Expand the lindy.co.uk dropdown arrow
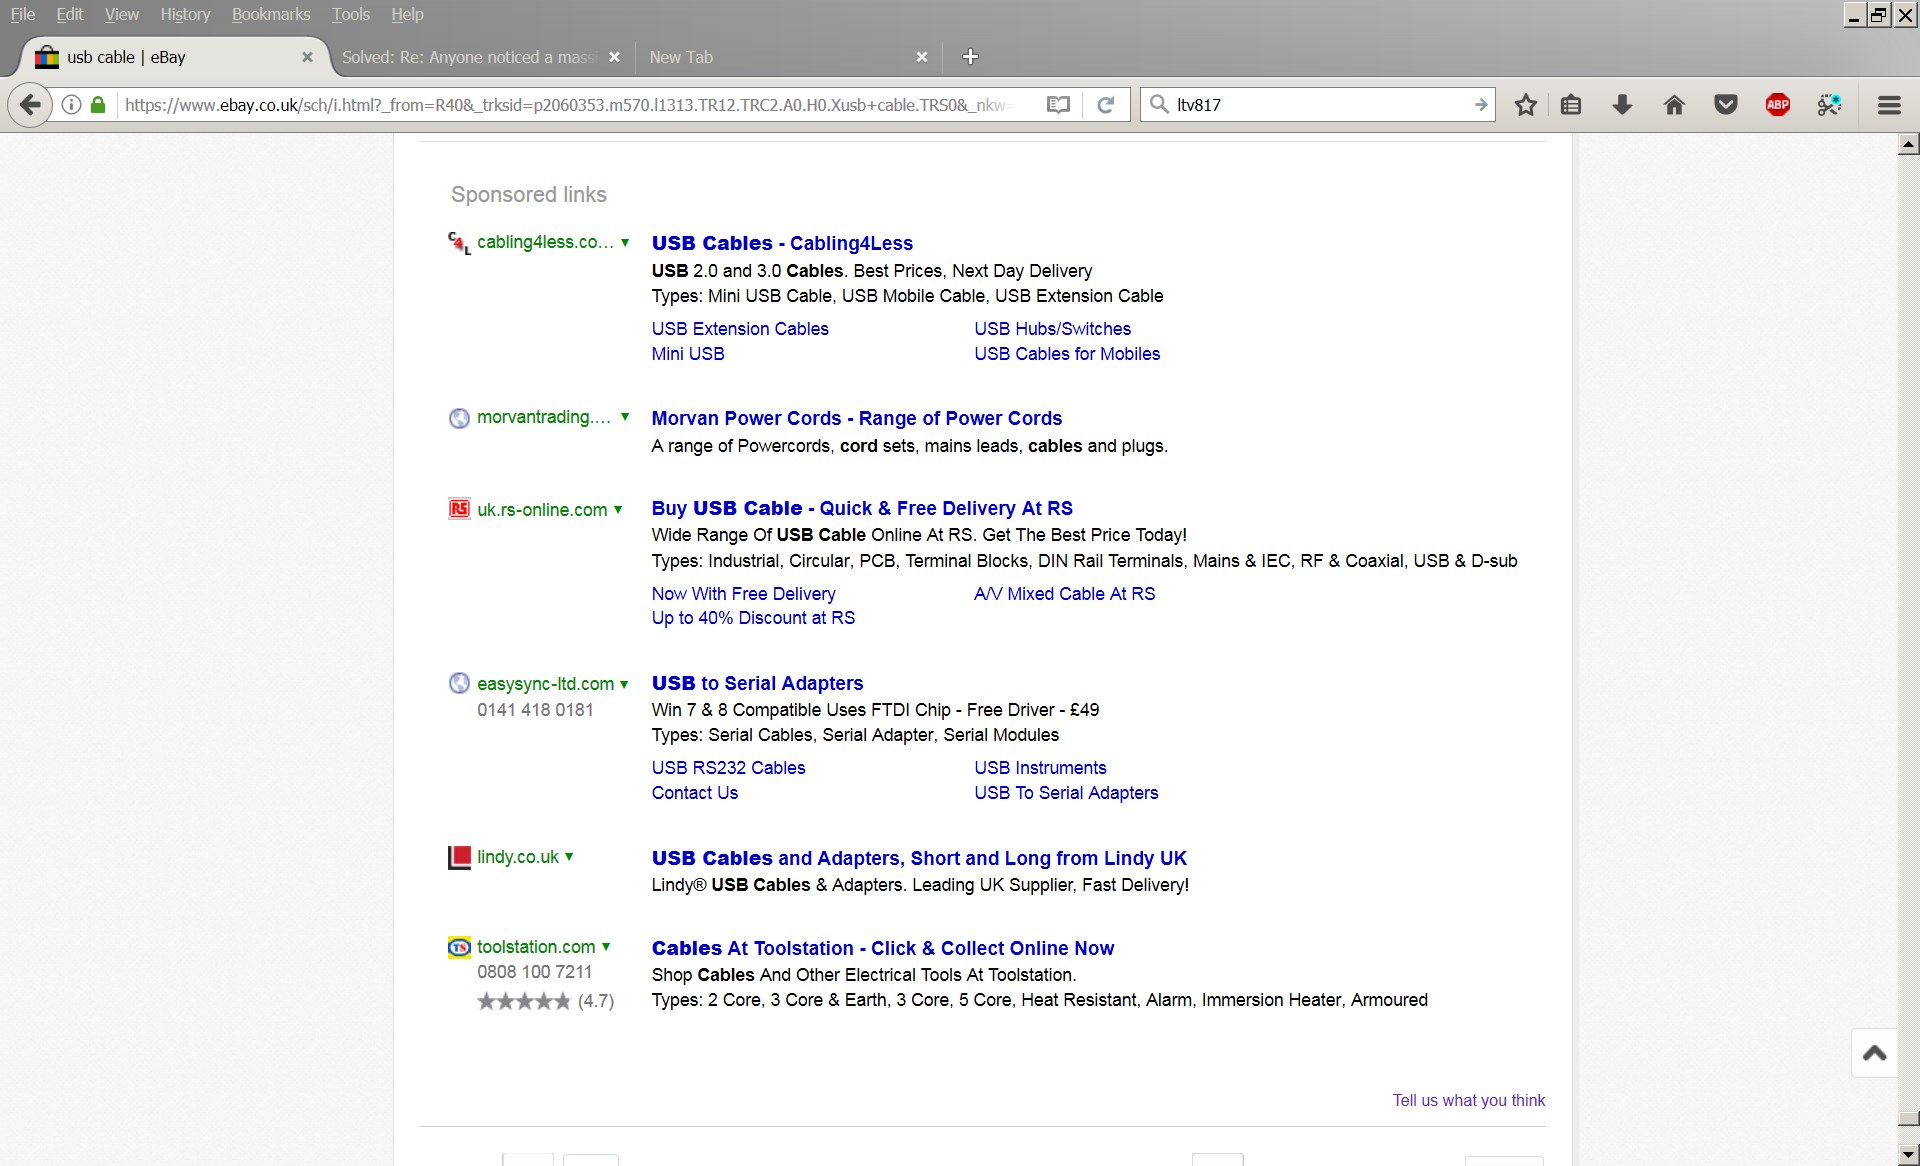1920x1166 pixels. click(x=569, y=857)
